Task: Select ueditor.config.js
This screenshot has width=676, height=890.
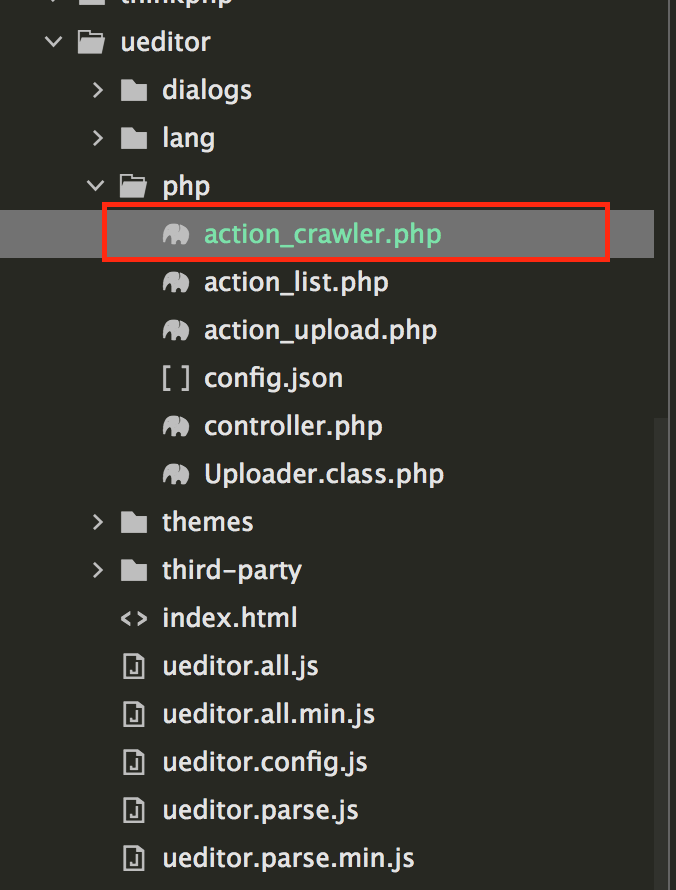Action: 265,761
